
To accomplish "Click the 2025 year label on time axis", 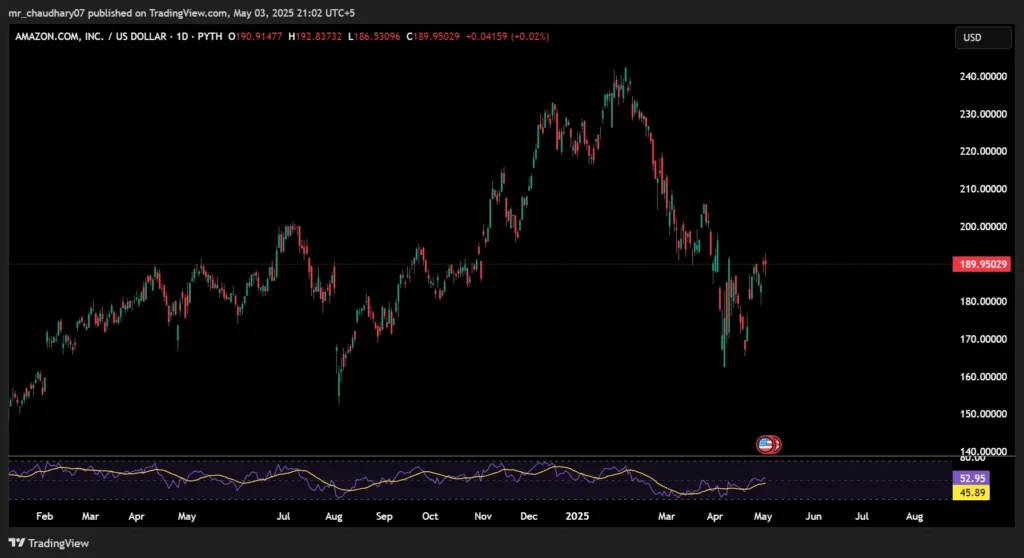I will 577,516.
